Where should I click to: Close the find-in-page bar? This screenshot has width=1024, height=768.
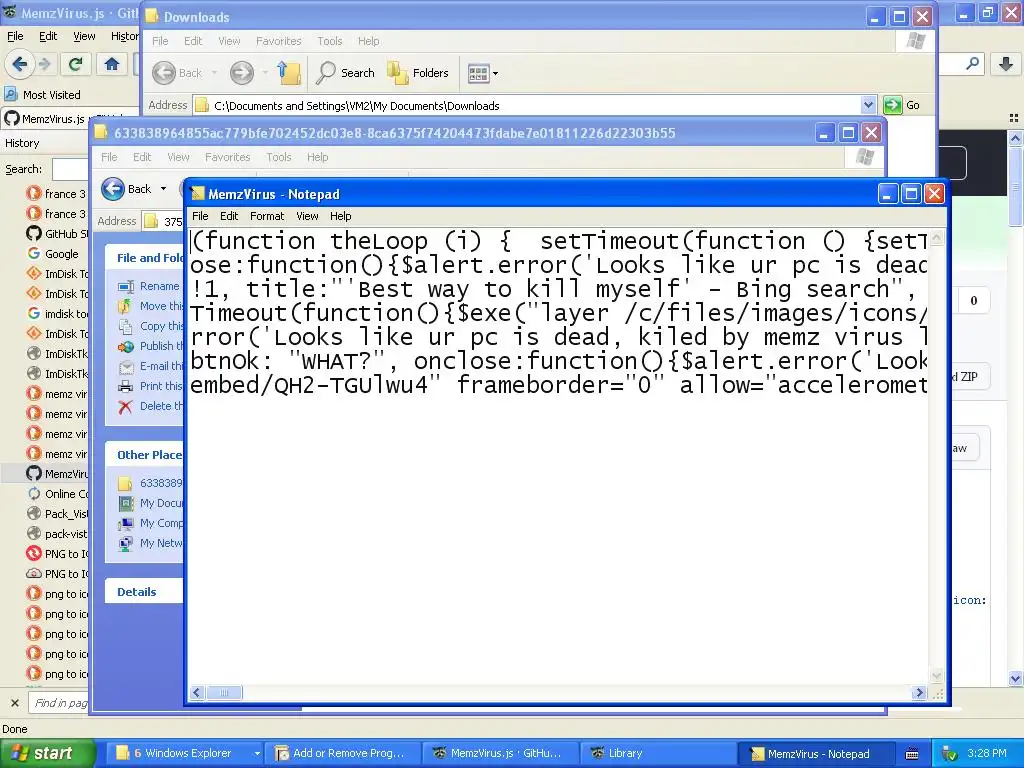click(14, 703)
